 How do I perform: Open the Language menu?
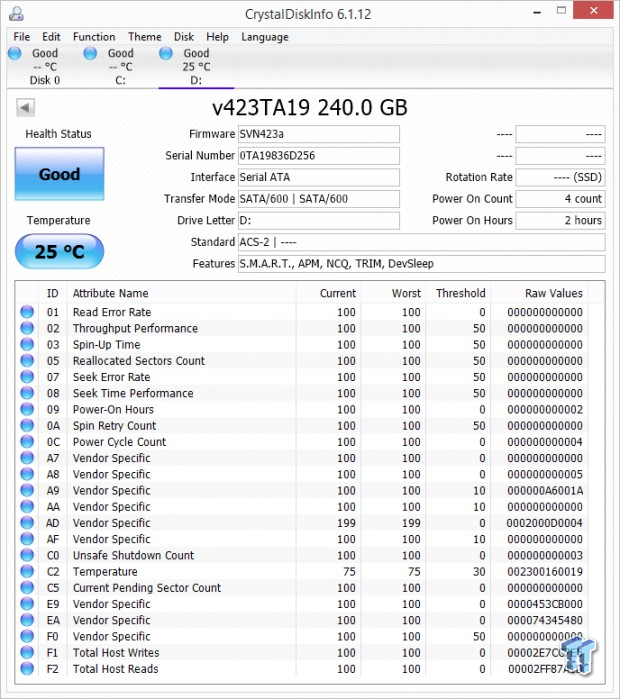[265, 37]
